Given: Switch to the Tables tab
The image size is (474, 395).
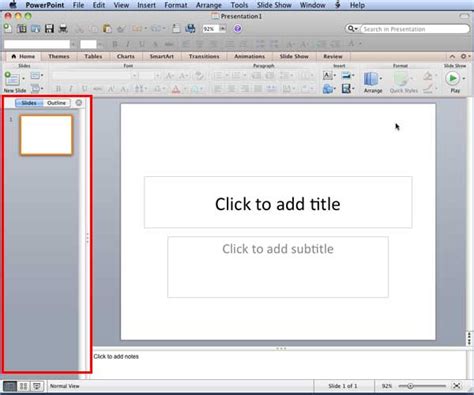Looking at the screenshot, I should [x=93, y=56].
